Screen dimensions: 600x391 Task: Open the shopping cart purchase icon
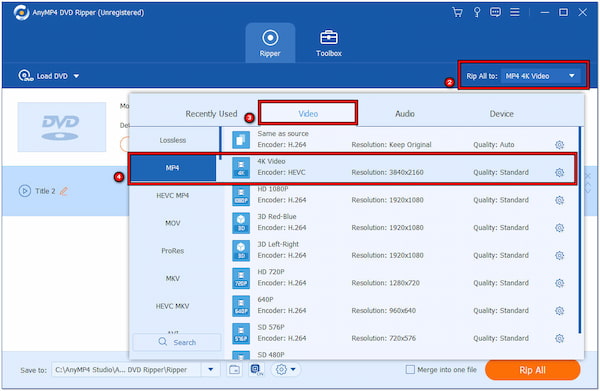457,12
